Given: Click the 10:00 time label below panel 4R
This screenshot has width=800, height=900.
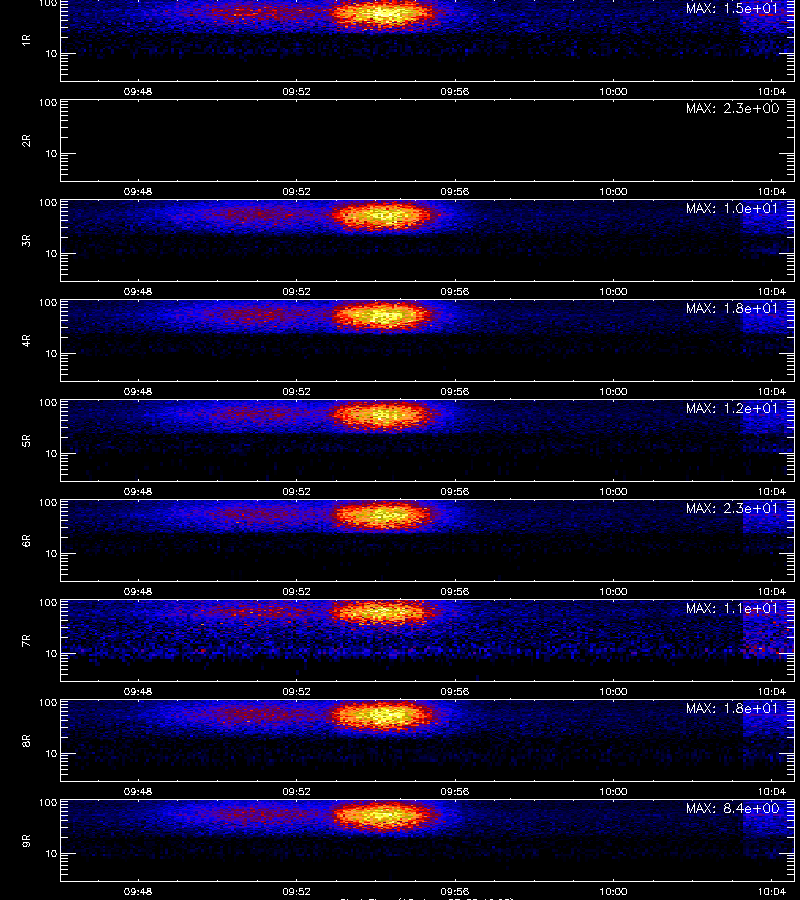Looking at the screenshot, I should pyautogui.click(x=613, y=391).
